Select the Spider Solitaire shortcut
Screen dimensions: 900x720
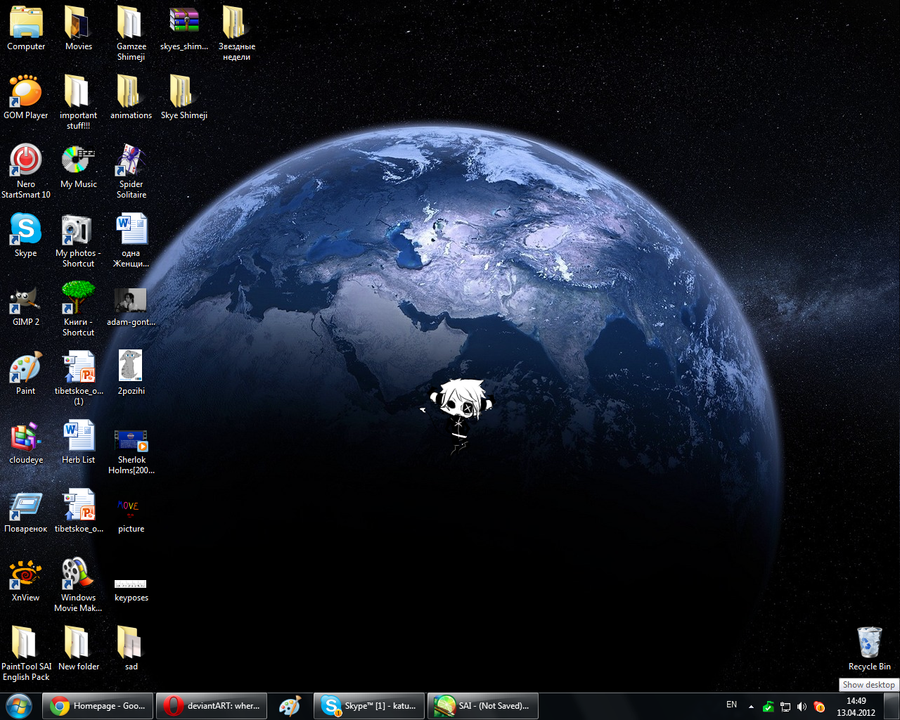point(131,171)
